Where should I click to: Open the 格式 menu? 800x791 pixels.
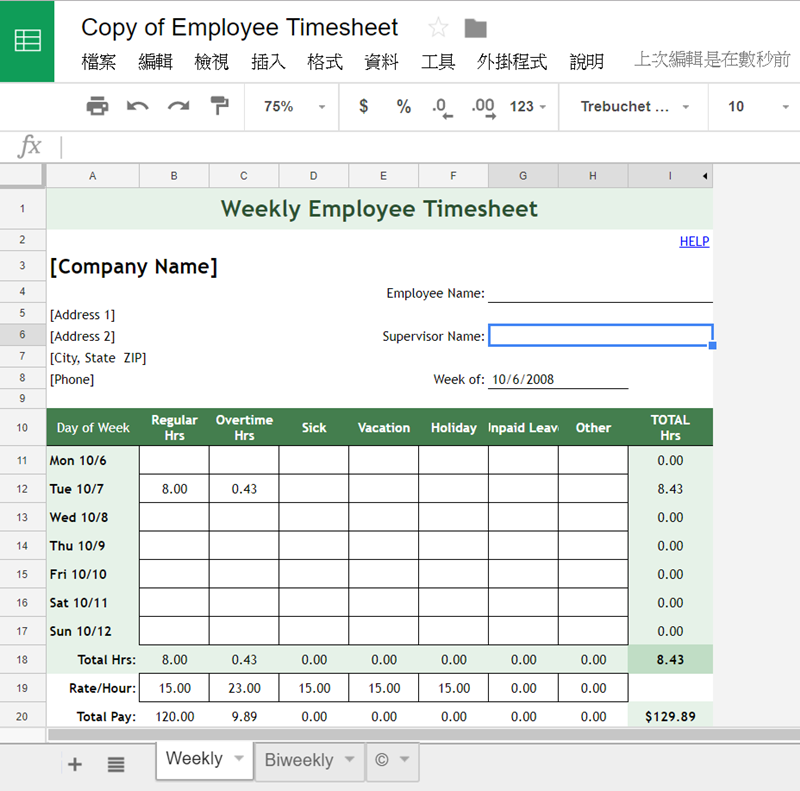(325, 62)
